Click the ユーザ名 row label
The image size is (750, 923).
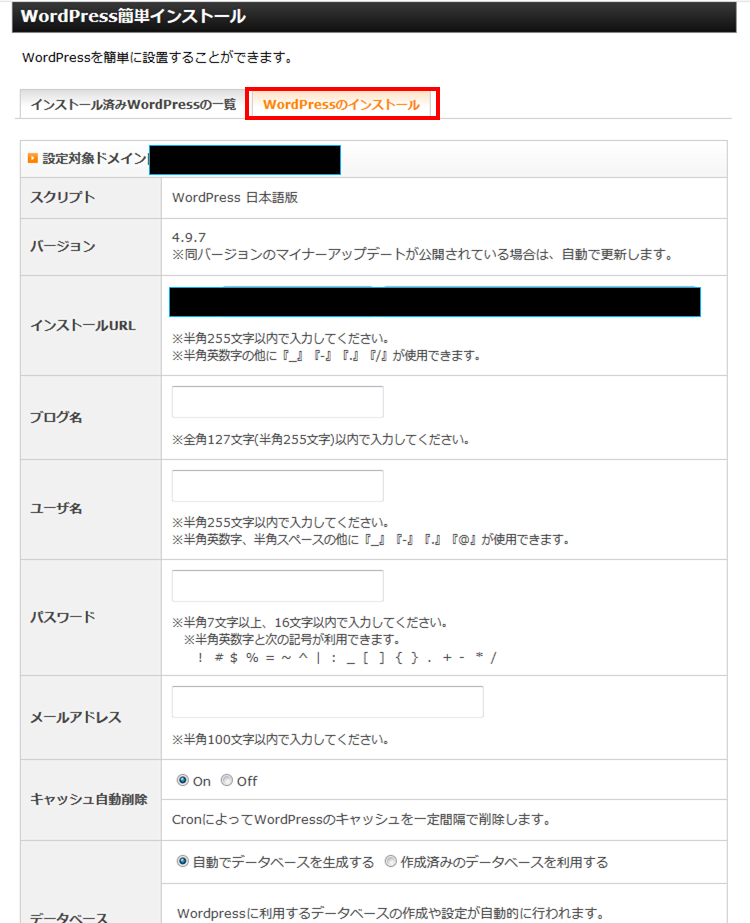click(x=56, y=509)
